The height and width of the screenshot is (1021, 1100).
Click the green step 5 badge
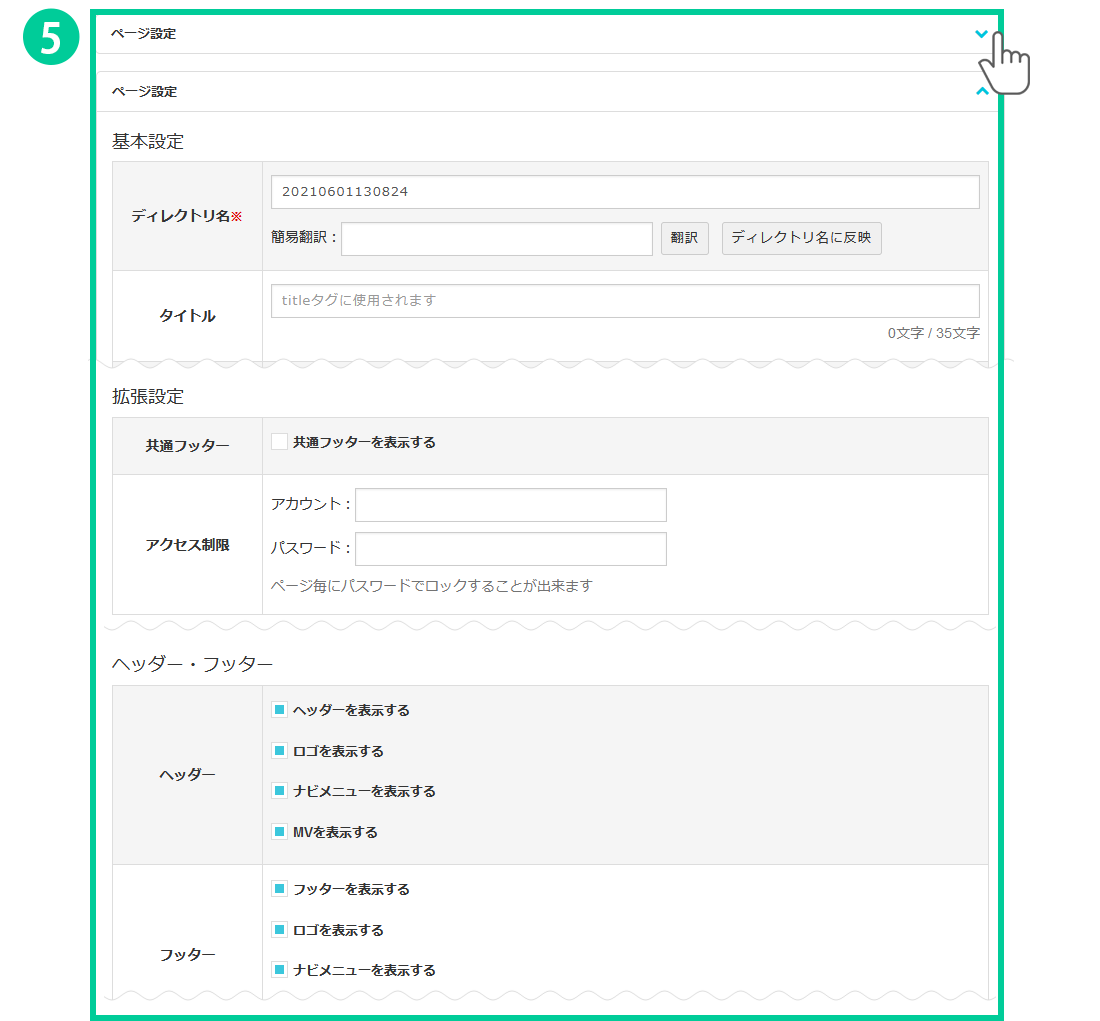tap(50, 37)
